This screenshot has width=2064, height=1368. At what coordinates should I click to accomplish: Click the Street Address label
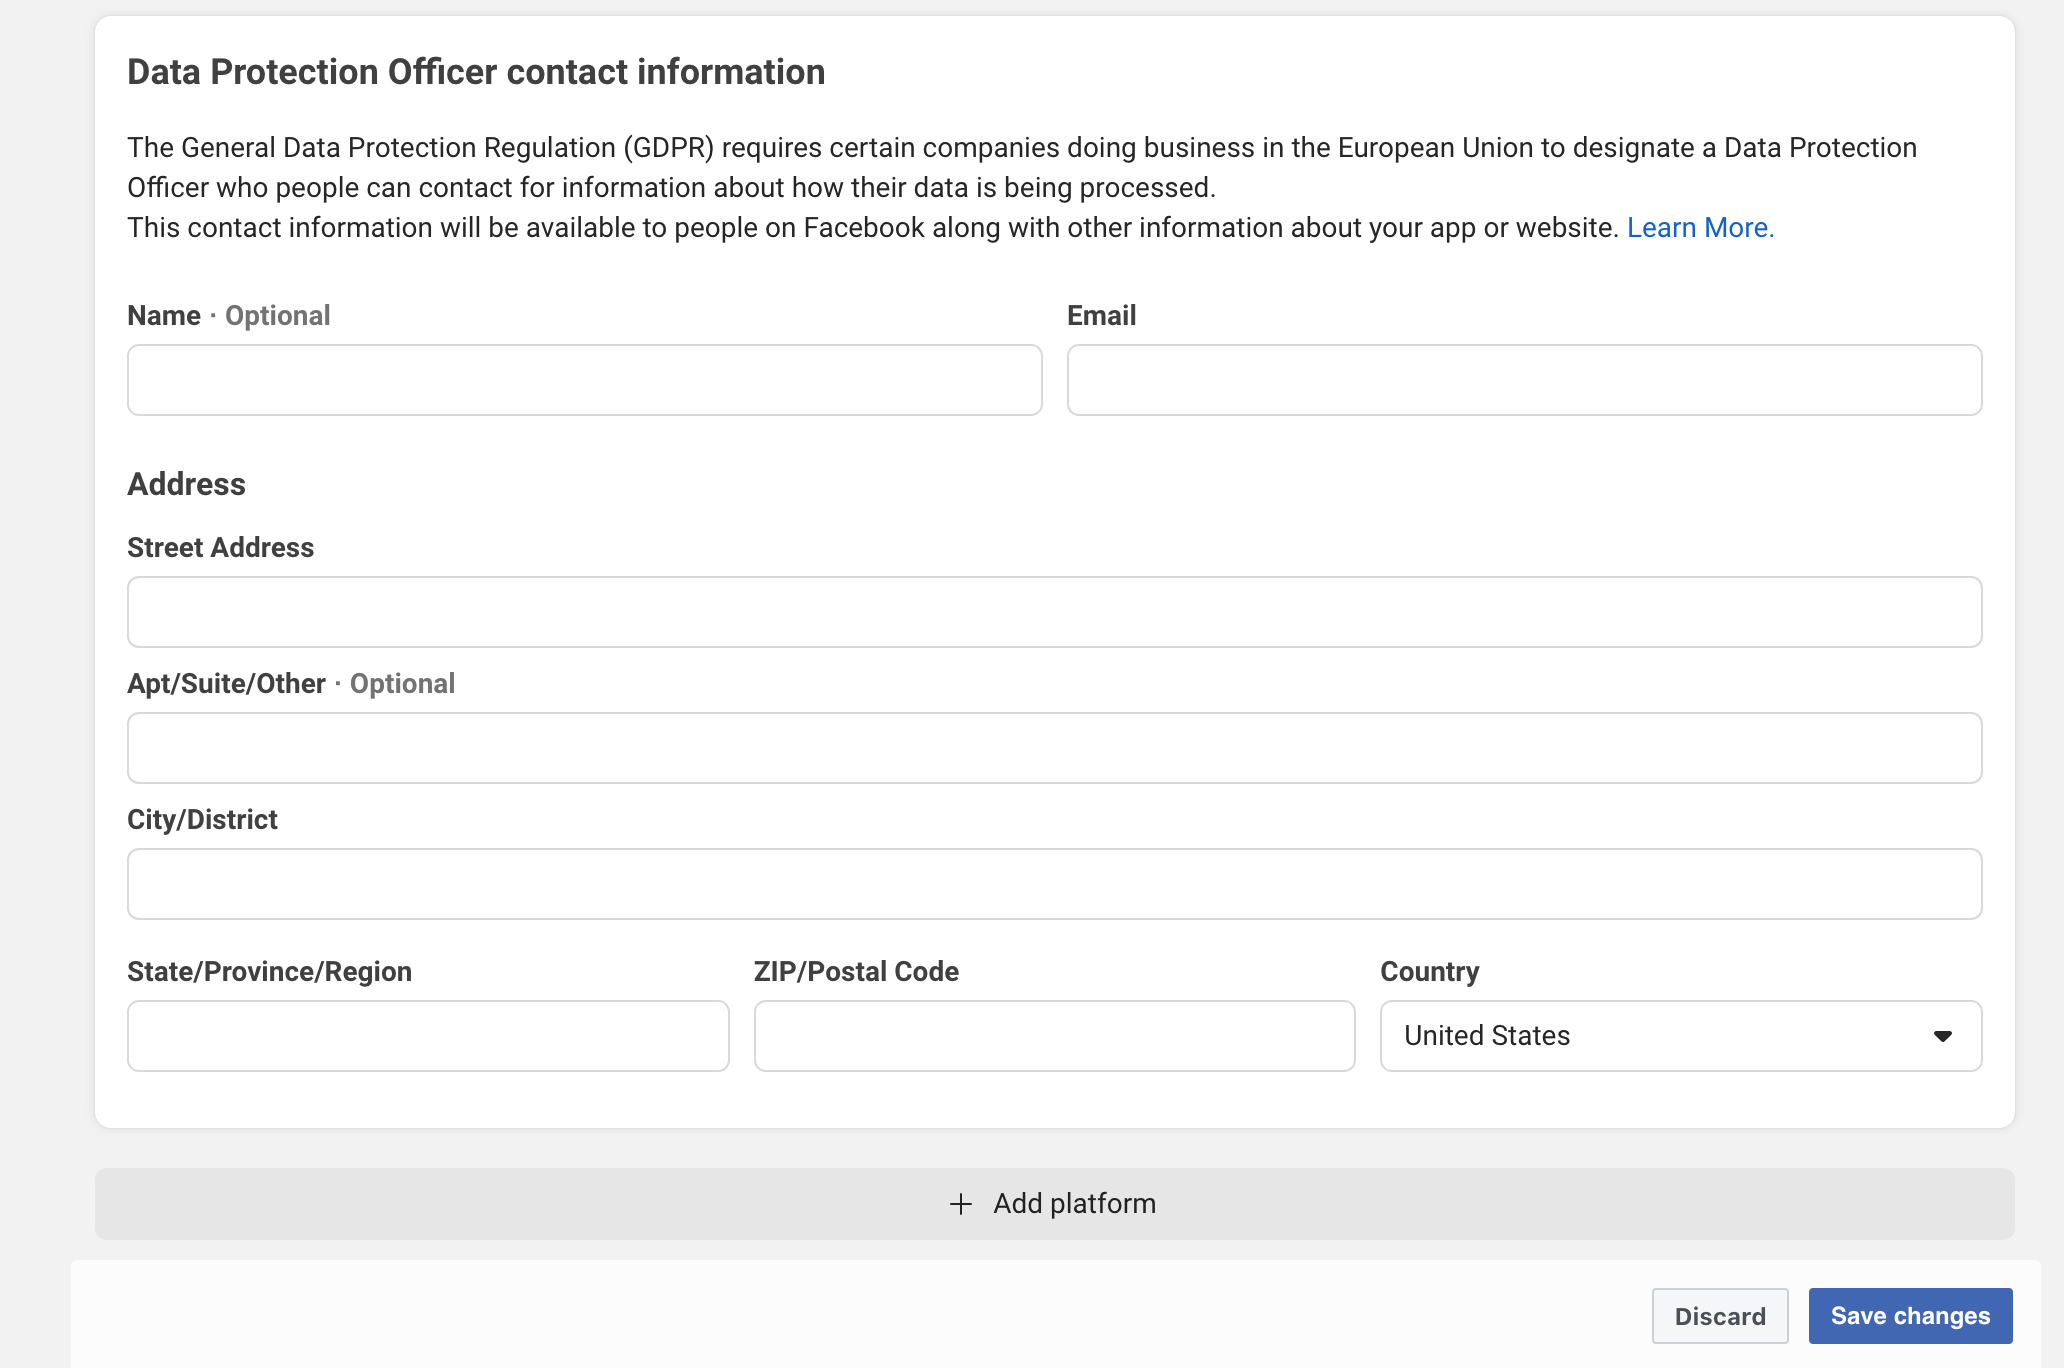pos(220,548)
